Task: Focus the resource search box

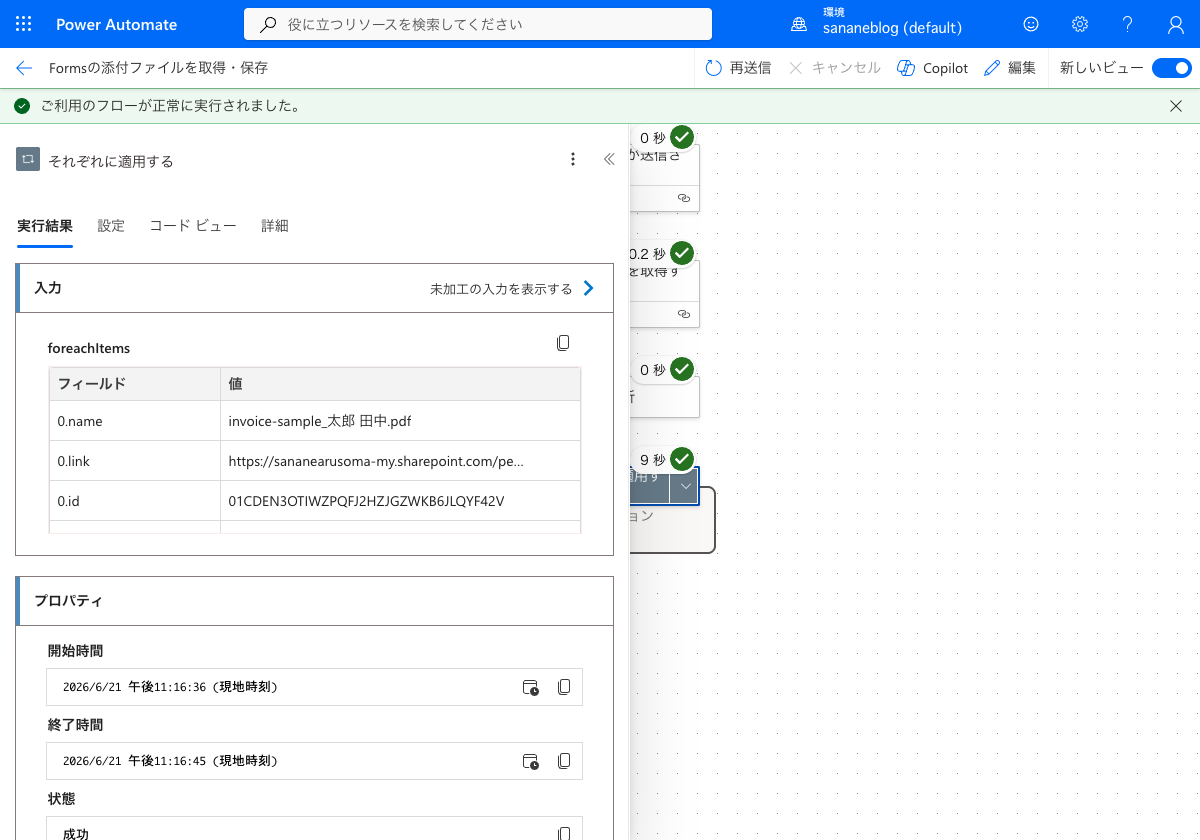Action: click(x=478, y=24)
